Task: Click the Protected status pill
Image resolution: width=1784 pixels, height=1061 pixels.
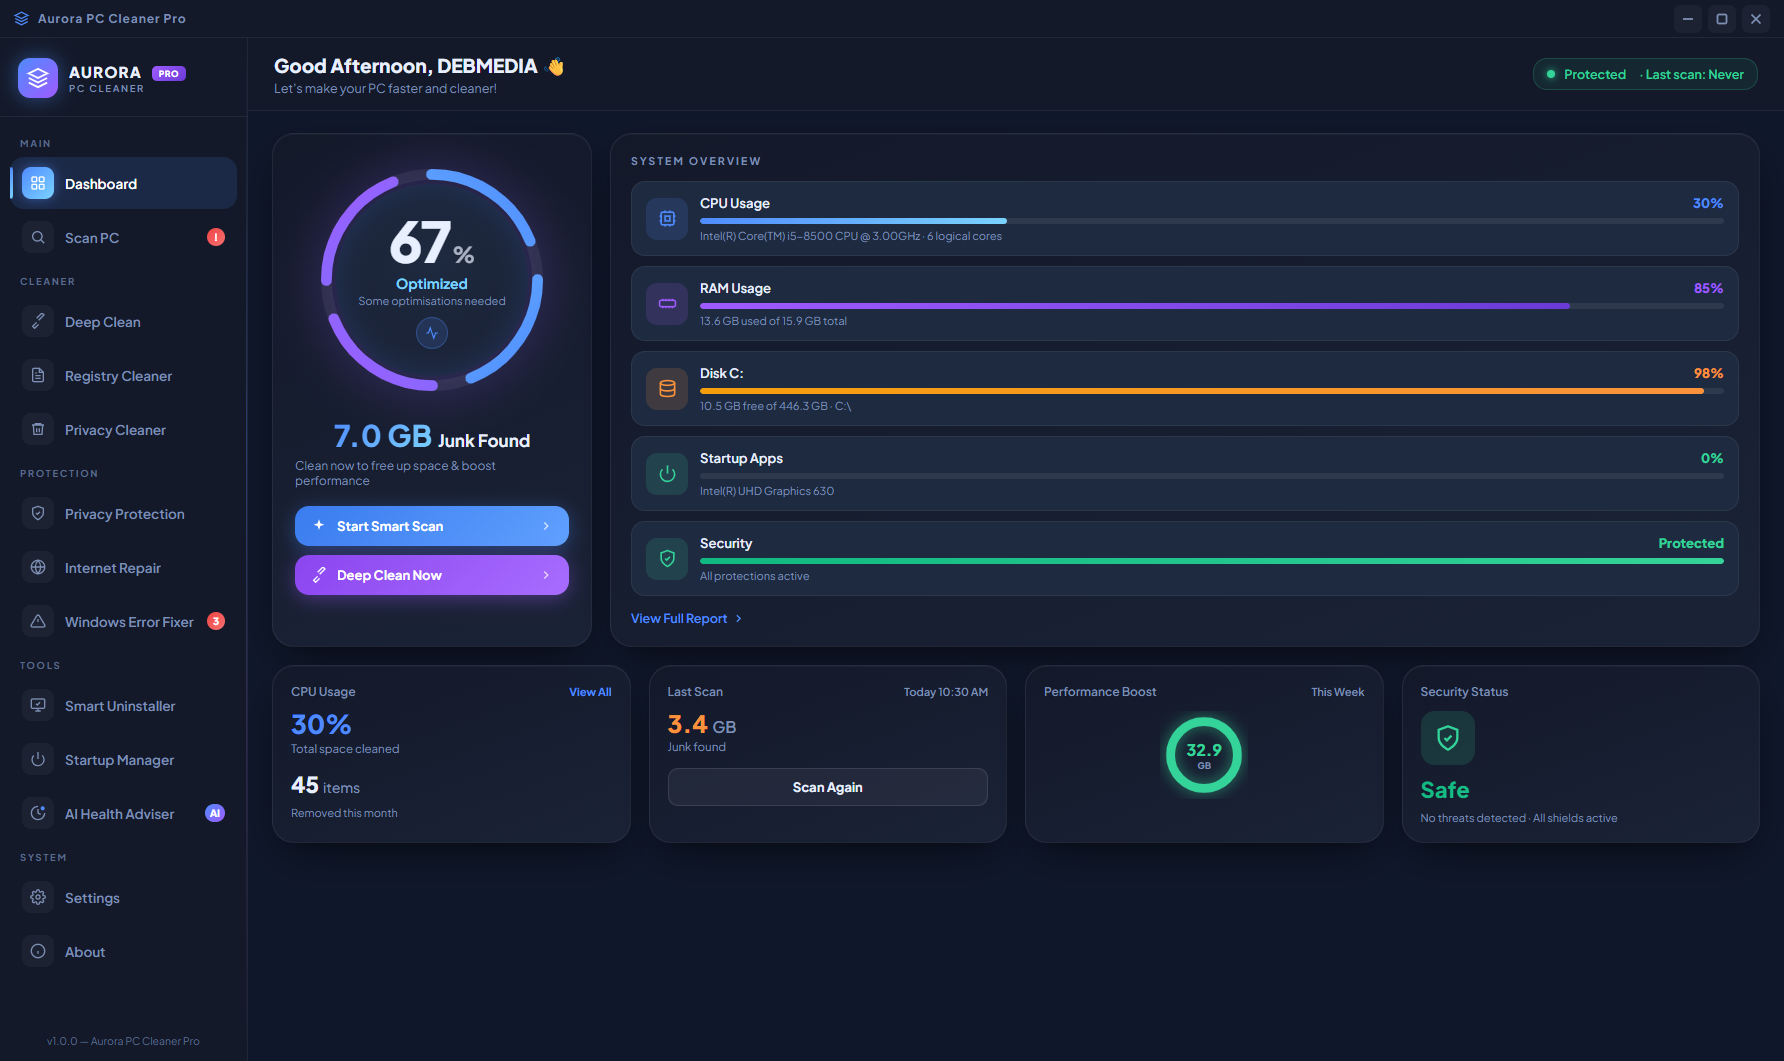Action: (x=1645, y=74)
